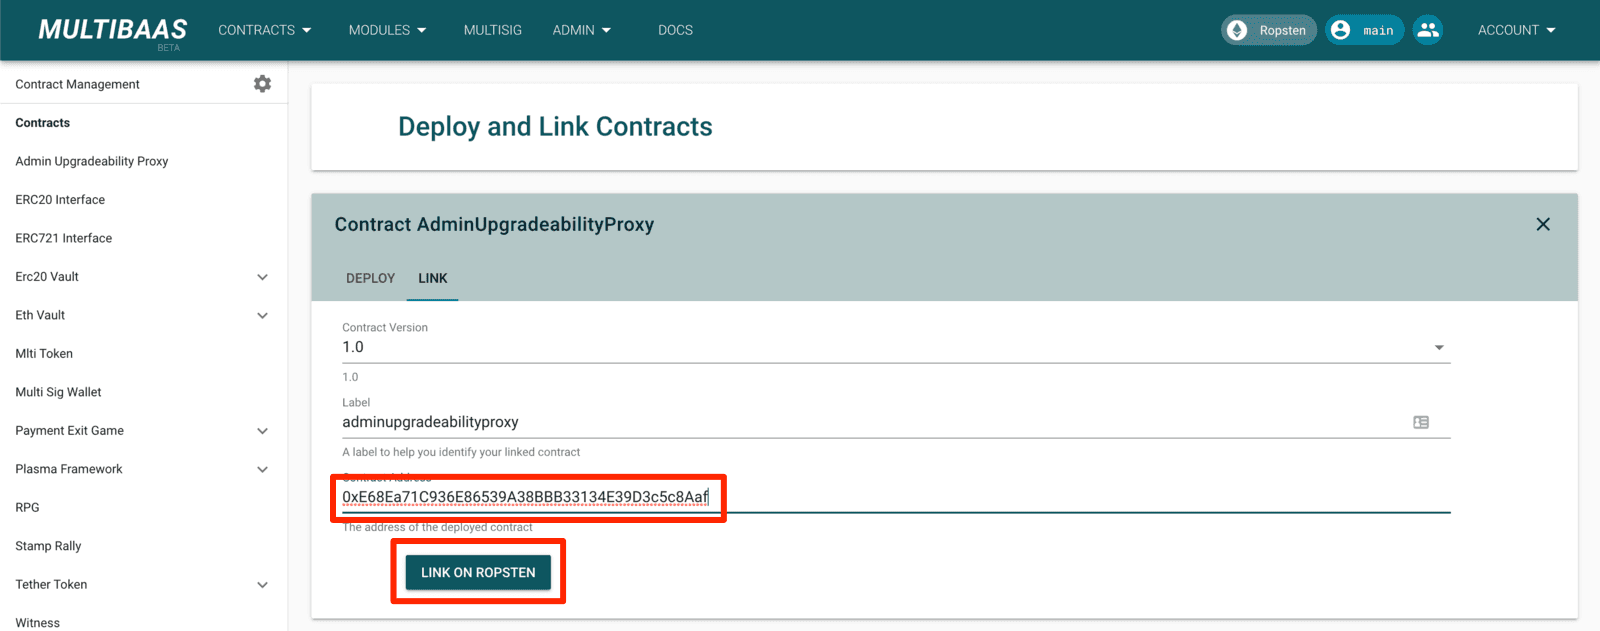Image resolution: width=1600 pixels, height=631 pixels.
Task: Expand the Tether Token entry
Action: tap(262, 585)
